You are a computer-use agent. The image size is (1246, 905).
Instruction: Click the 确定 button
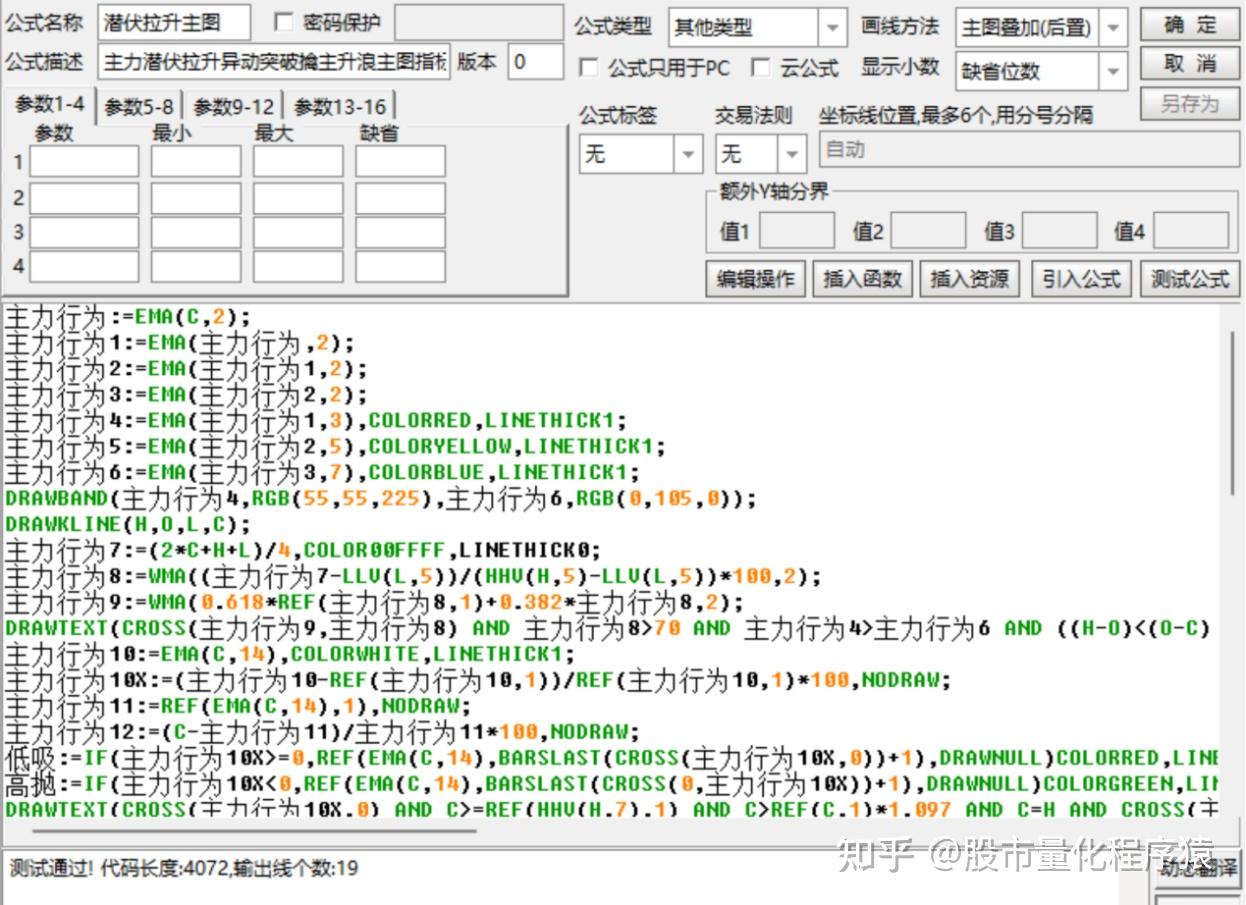coord(1190,25)
